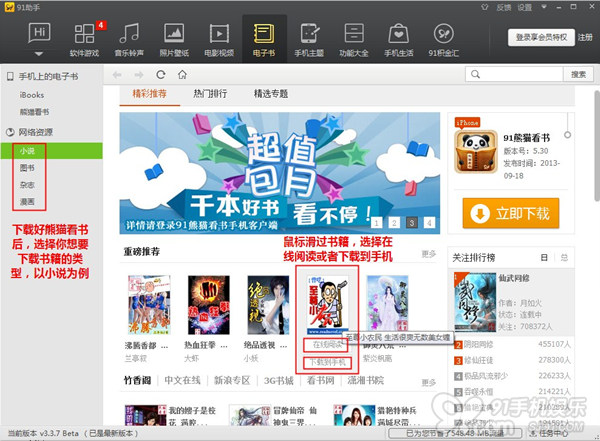Click the book search input field
This screenshot has width=600, height=441.
514,74
